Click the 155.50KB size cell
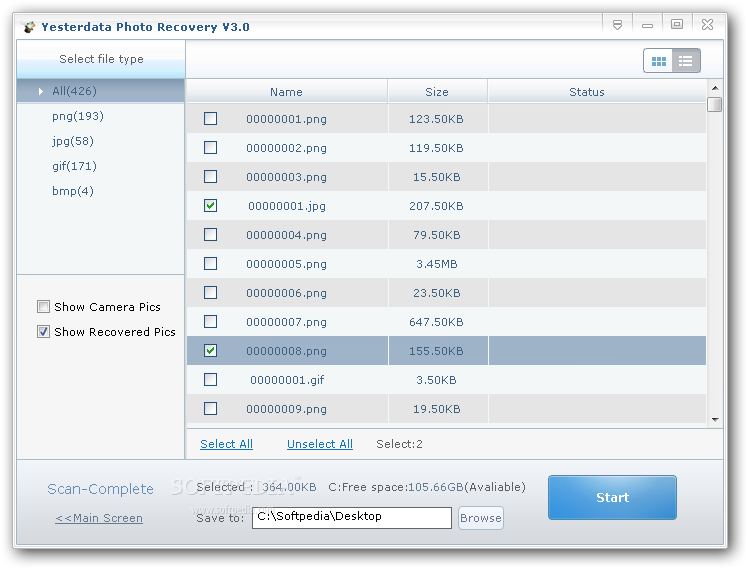 pos(436,351)
